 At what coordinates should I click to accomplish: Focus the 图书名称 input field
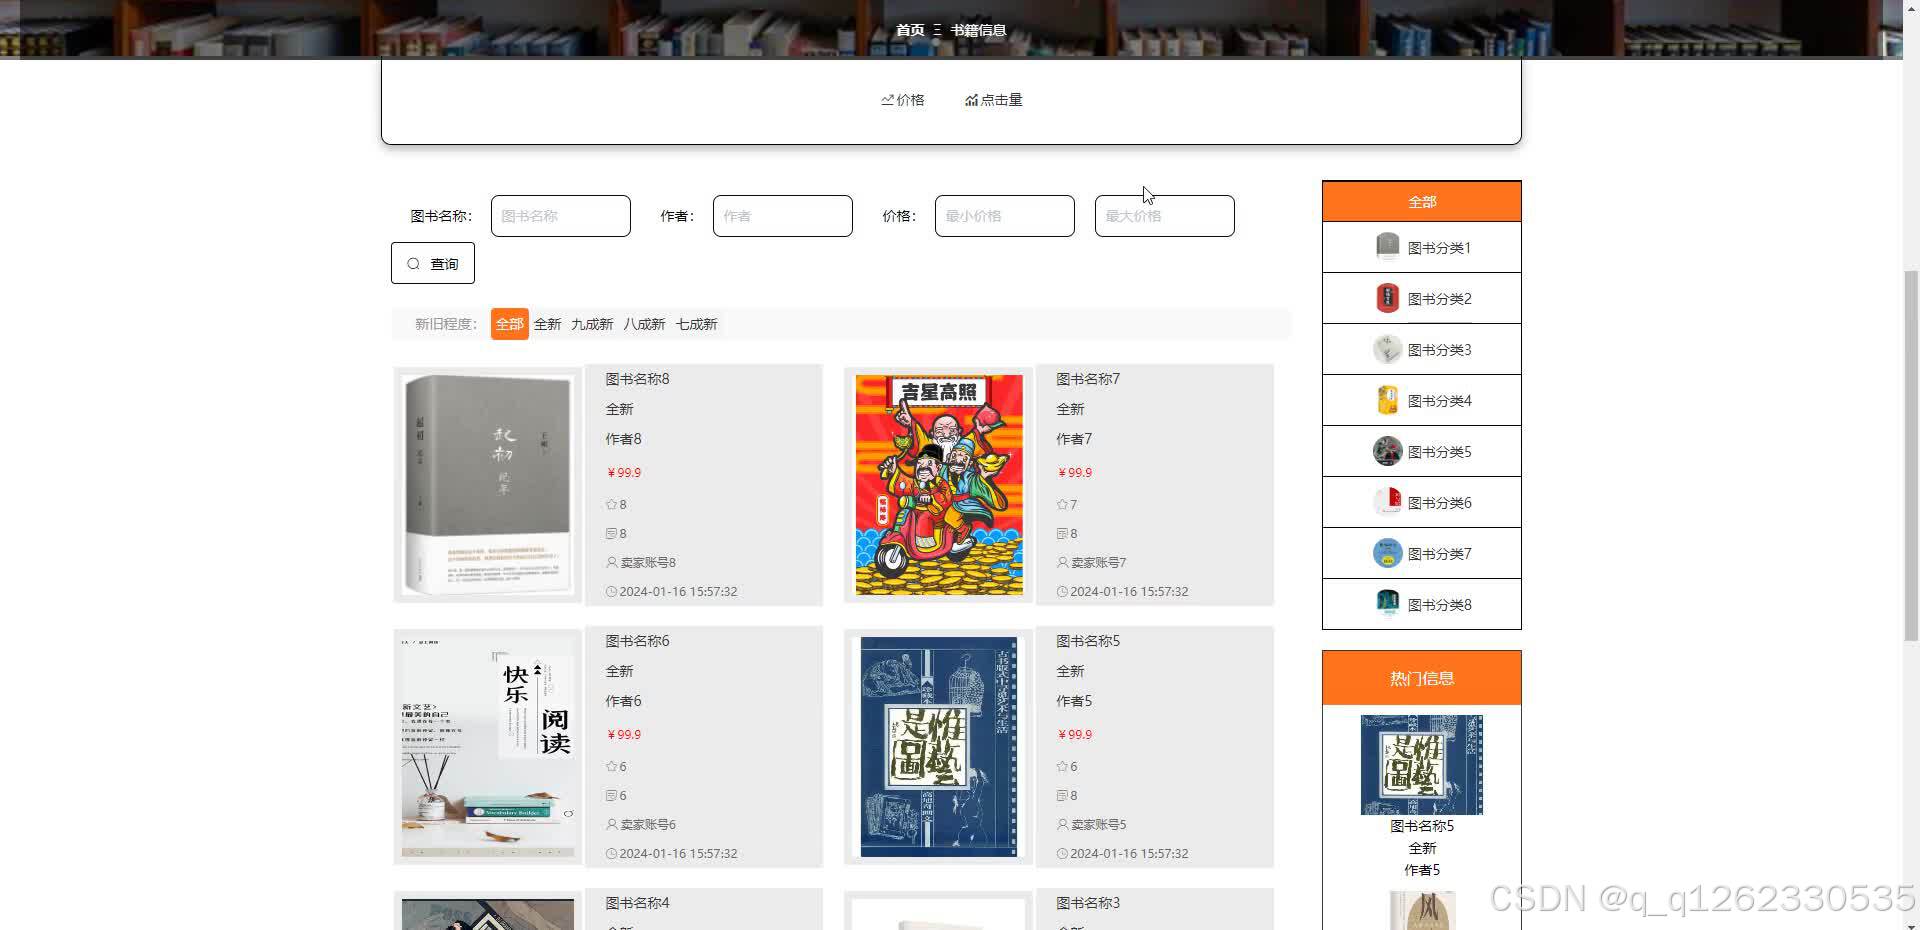click(x=561, y=216)
